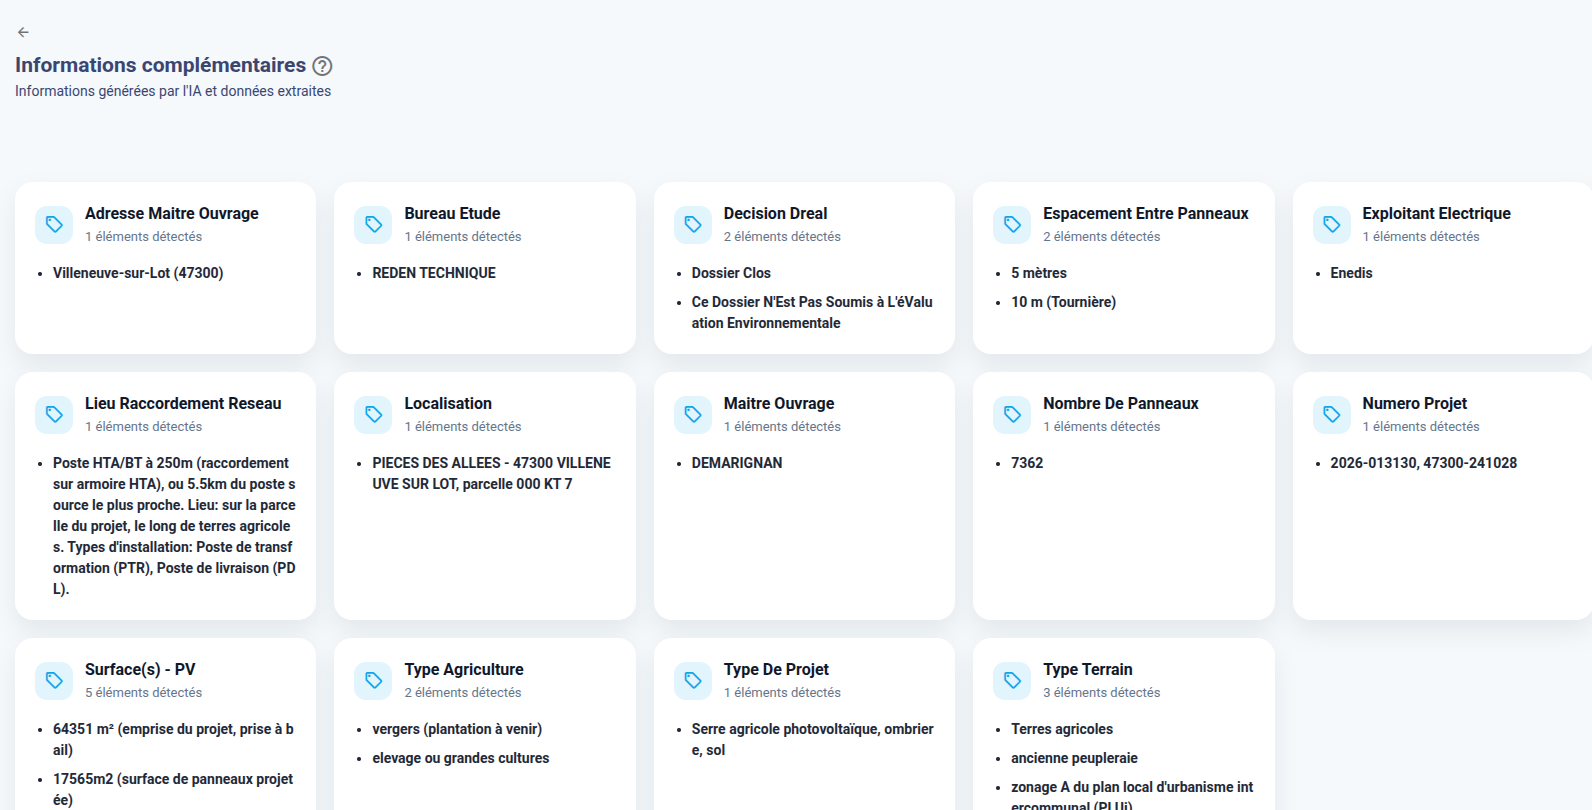This screenshot has height=810, width=1592.
Task: Click the 7362 panel count value
Action: point(1027,463)
